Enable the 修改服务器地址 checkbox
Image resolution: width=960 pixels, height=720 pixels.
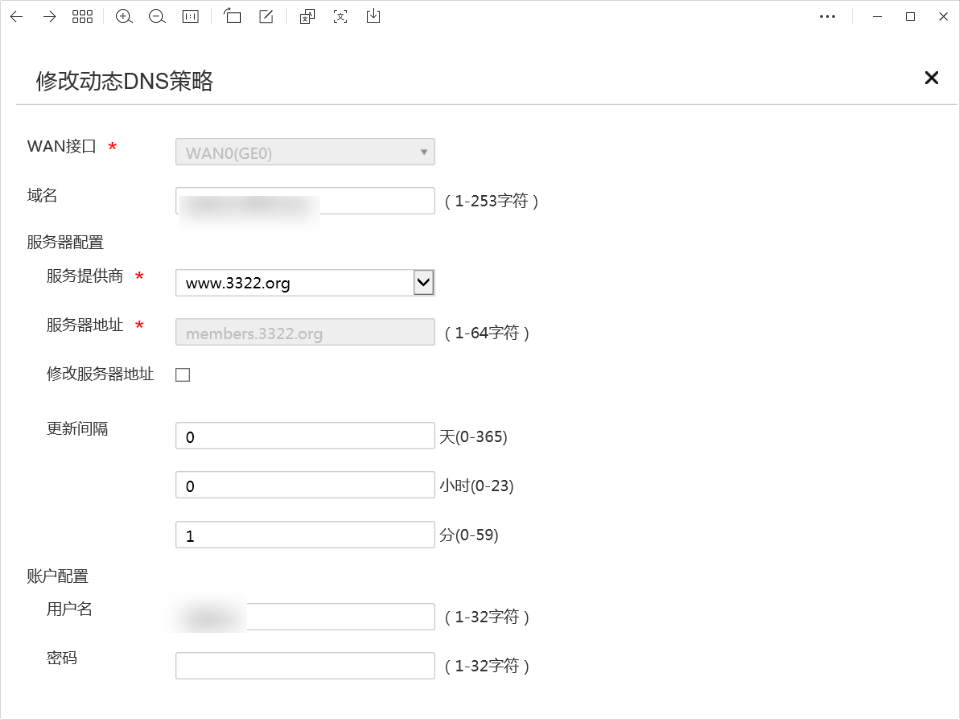tap(183, 375)
